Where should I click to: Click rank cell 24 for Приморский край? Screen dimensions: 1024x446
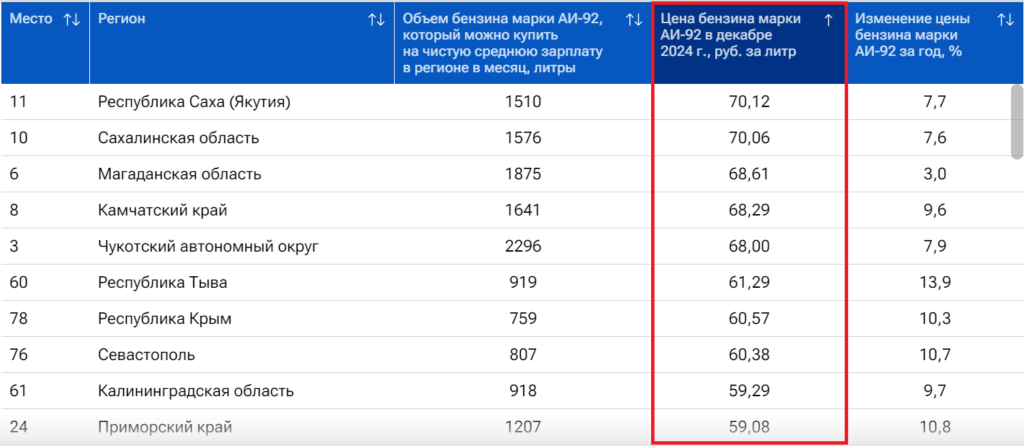tap(18, 428)
